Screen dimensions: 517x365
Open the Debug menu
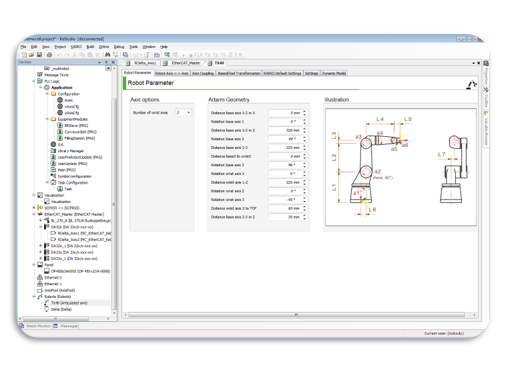pos(119,47)
